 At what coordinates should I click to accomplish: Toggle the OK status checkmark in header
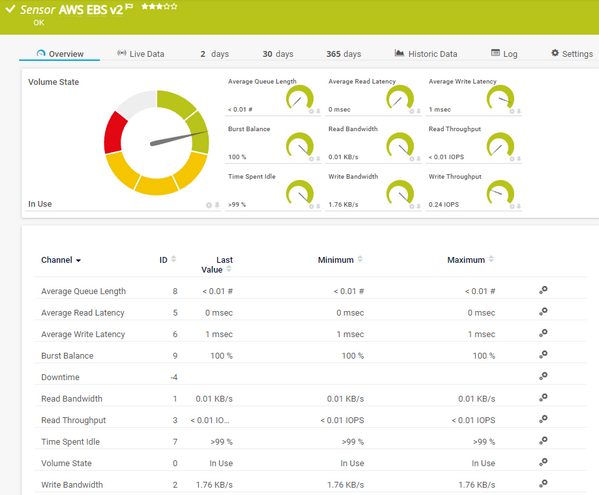click(10, 9)
